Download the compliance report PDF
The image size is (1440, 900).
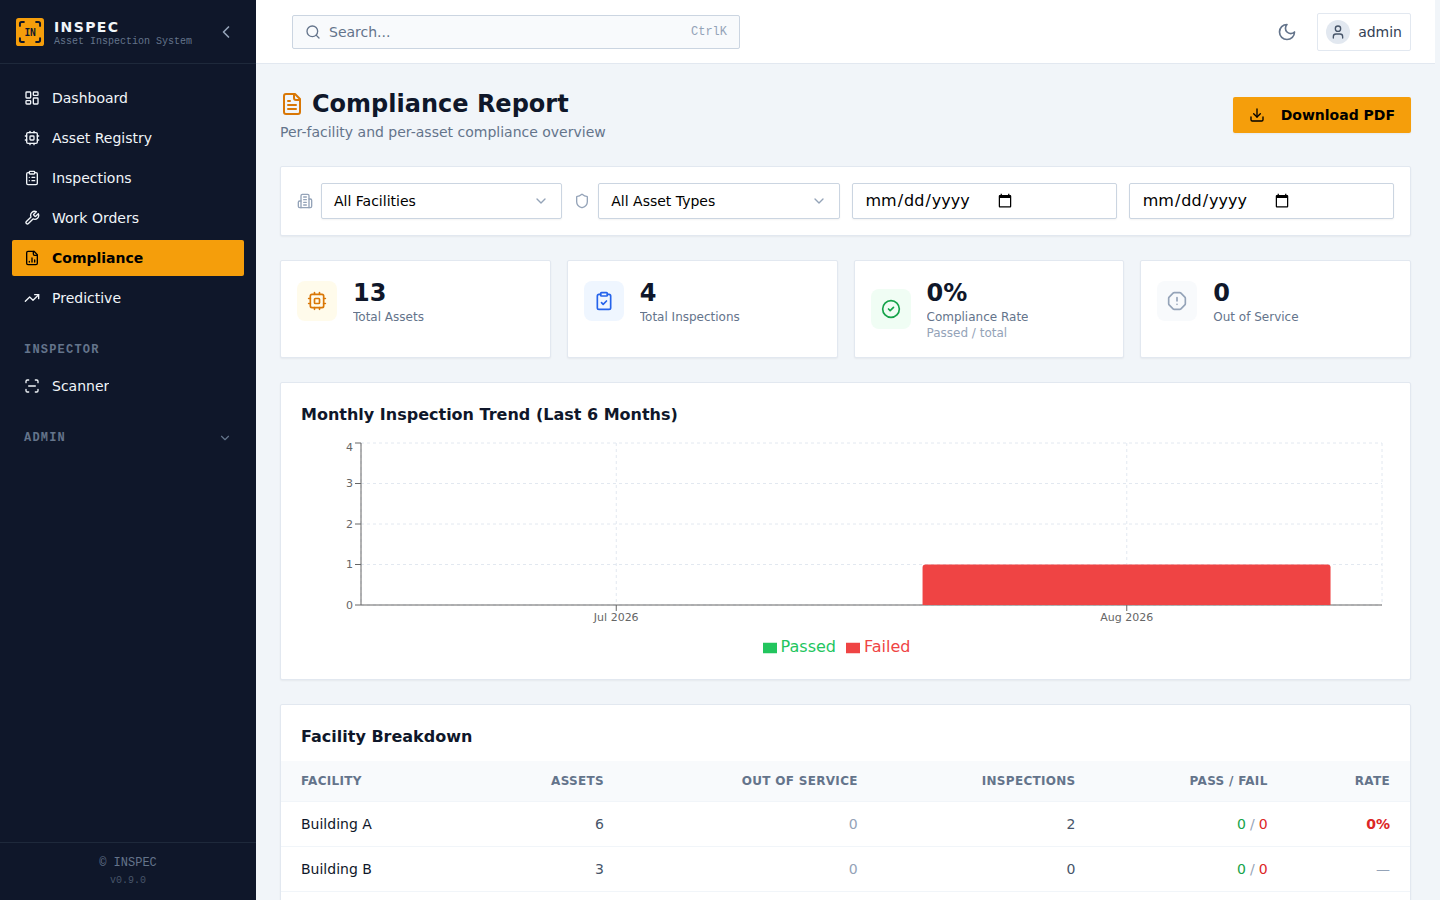coord(1322,115)
